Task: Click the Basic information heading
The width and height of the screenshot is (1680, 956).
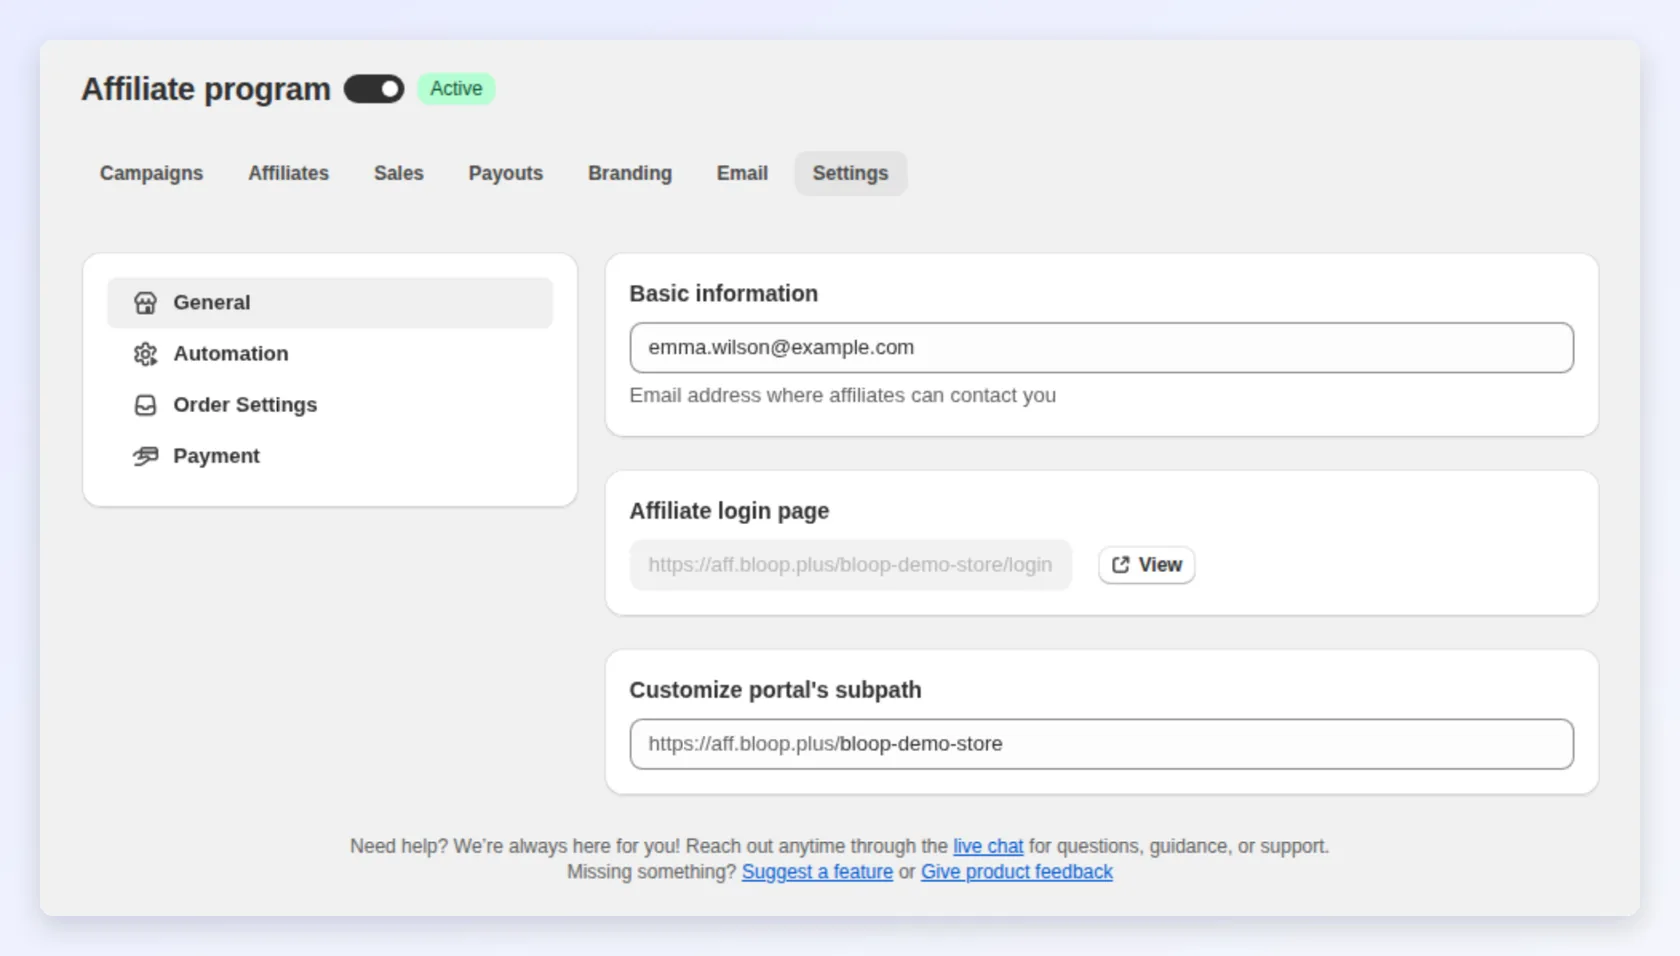Action: pos(724,294)
